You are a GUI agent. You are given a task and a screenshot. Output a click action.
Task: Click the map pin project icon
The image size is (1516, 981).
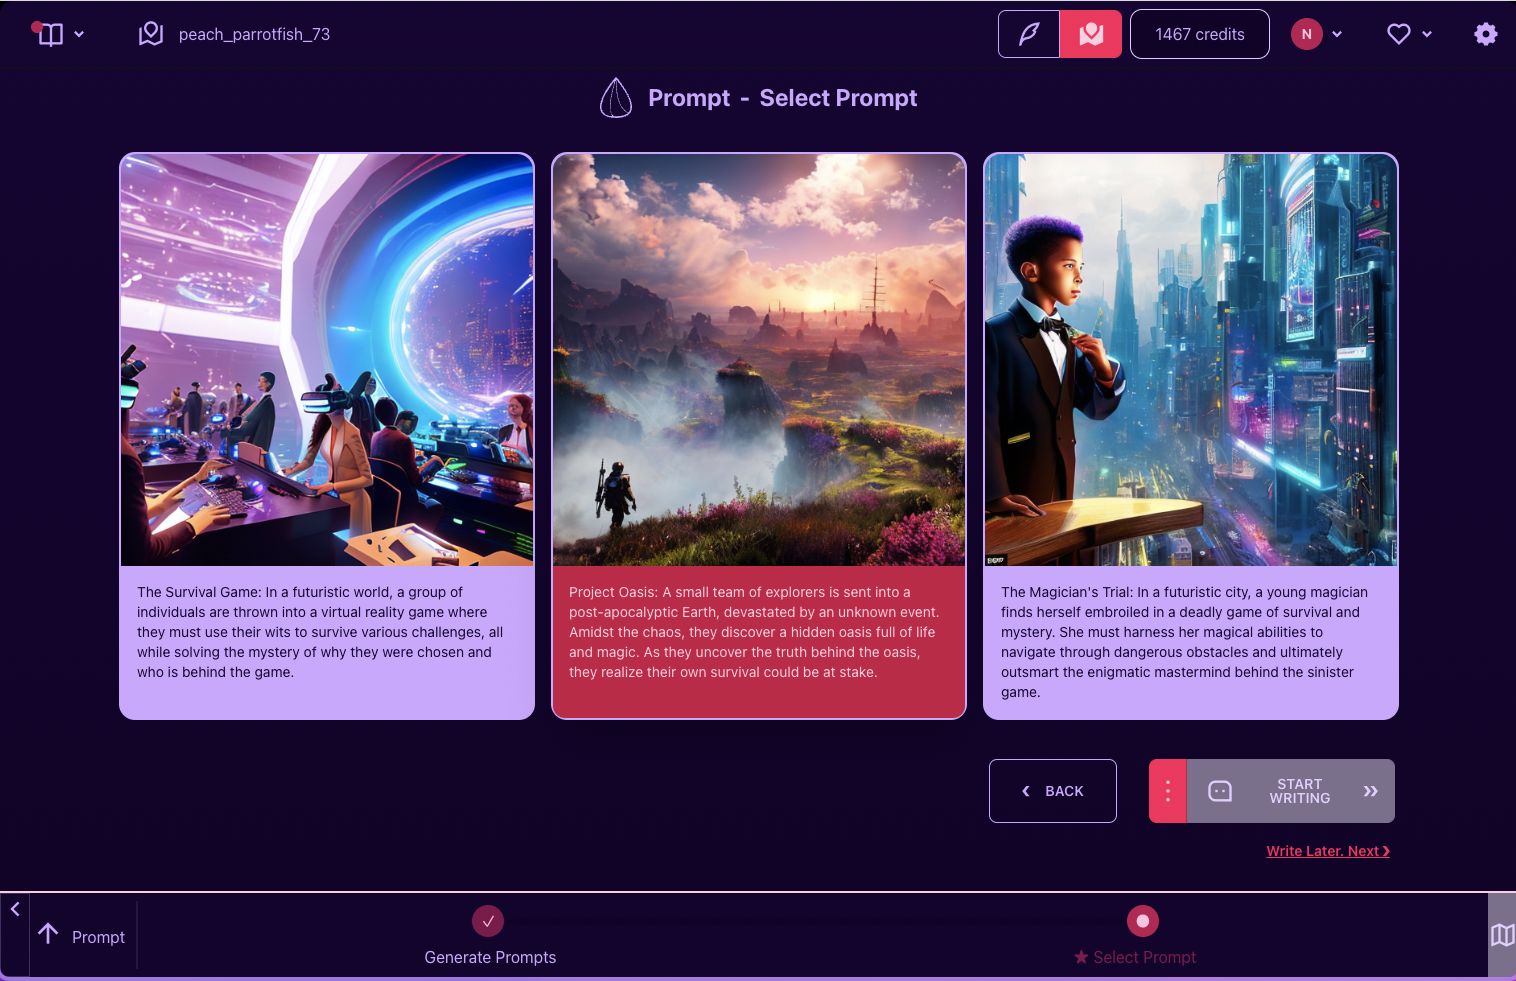tap(151, 34)
